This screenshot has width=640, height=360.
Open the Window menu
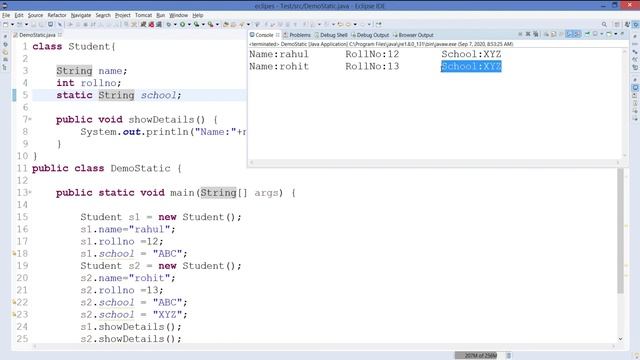(x=178, y=15)
